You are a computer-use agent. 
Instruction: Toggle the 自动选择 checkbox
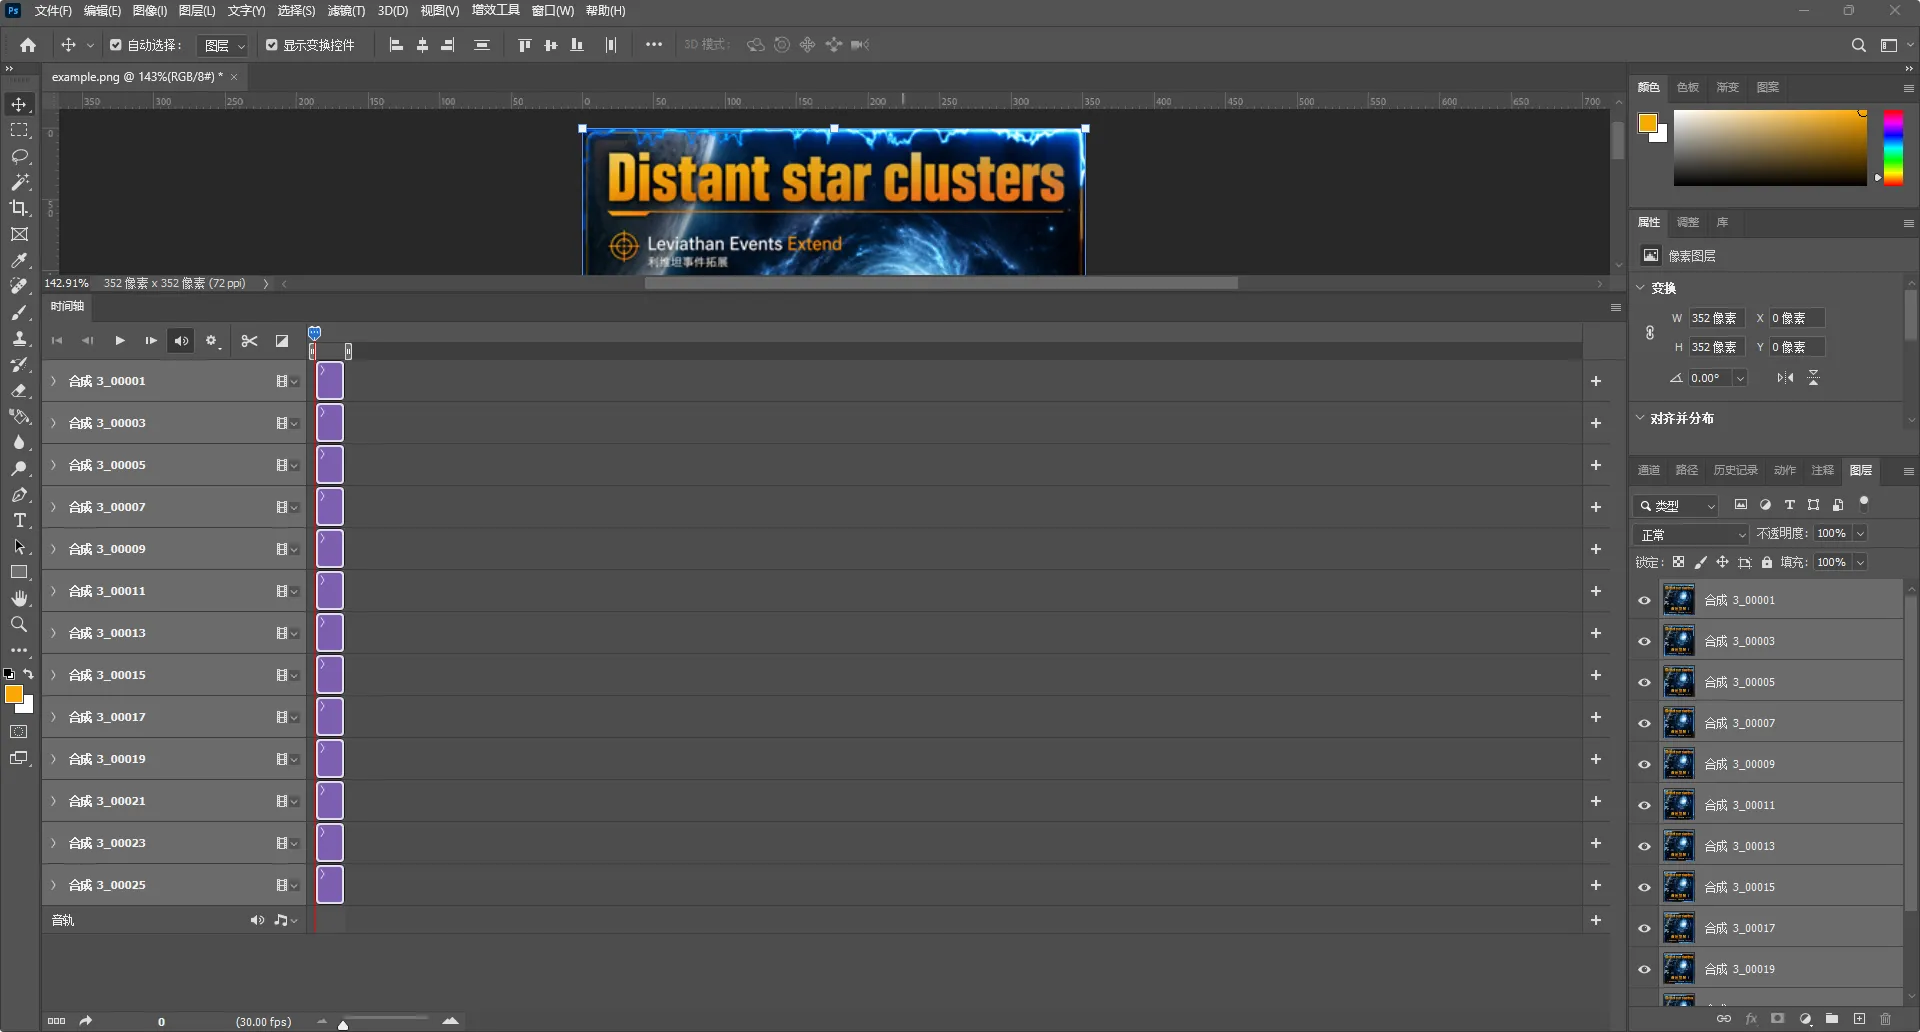116,45
